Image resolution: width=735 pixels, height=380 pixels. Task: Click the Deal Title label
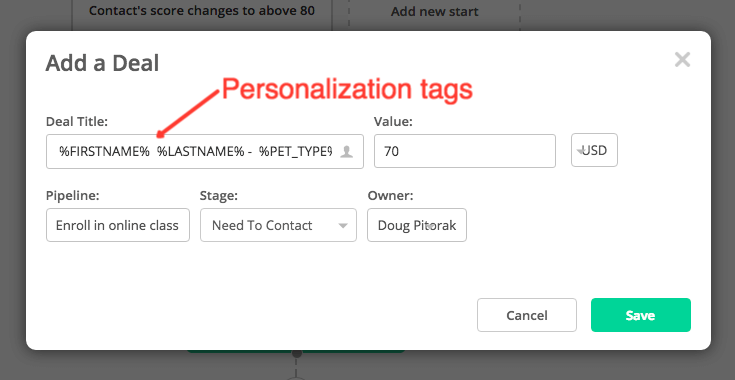(x=77, y=122)
